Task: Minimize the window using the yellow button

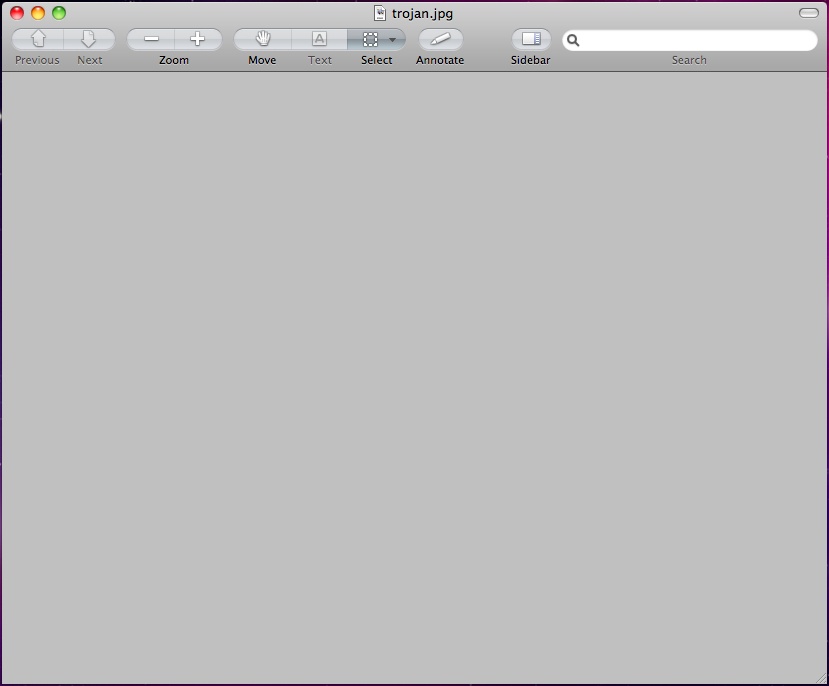Action: (38, 13)
